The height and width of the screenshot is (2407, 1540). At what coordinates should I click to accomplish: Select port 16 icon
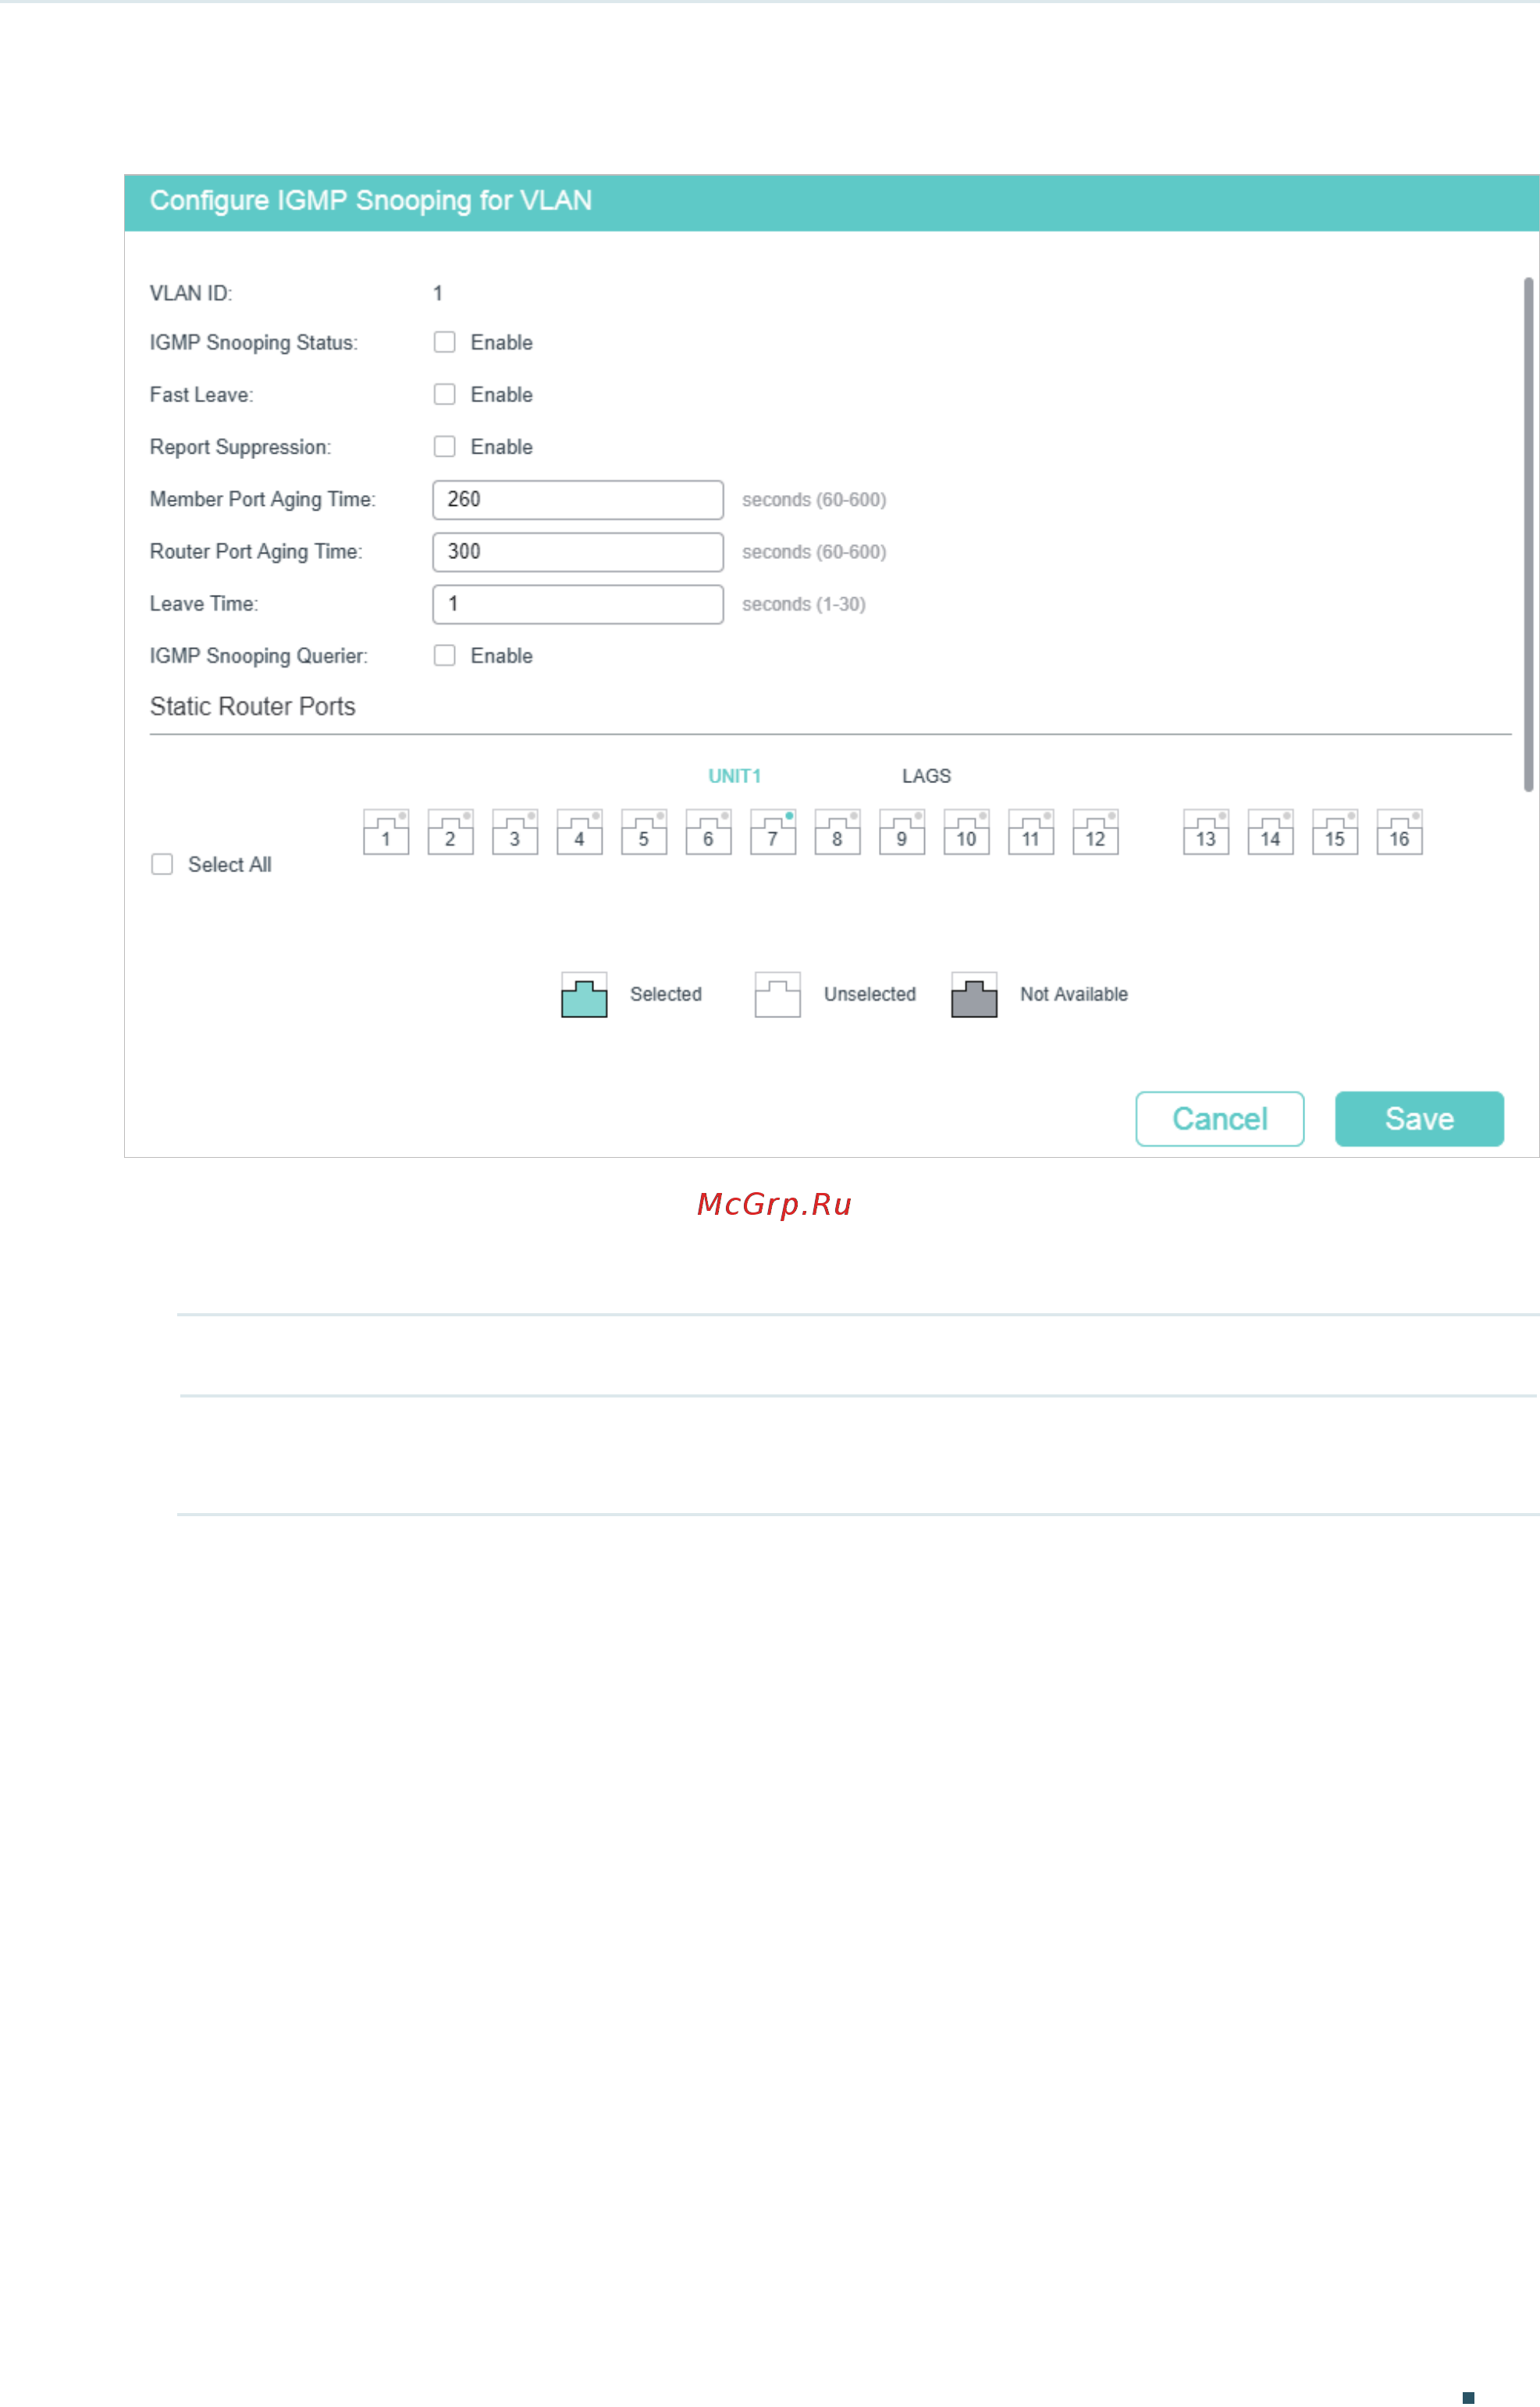[1399, 832]
